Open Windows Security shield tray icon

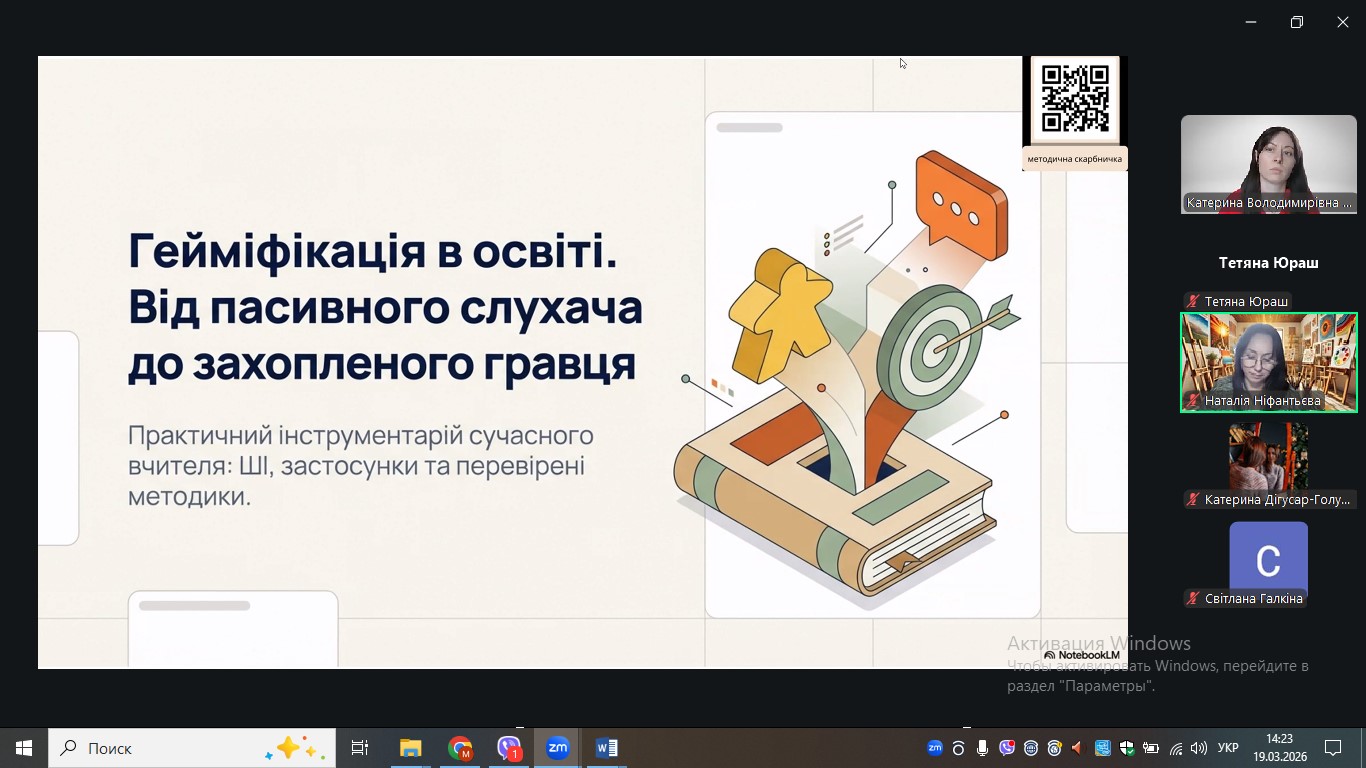coord(1127,748)
